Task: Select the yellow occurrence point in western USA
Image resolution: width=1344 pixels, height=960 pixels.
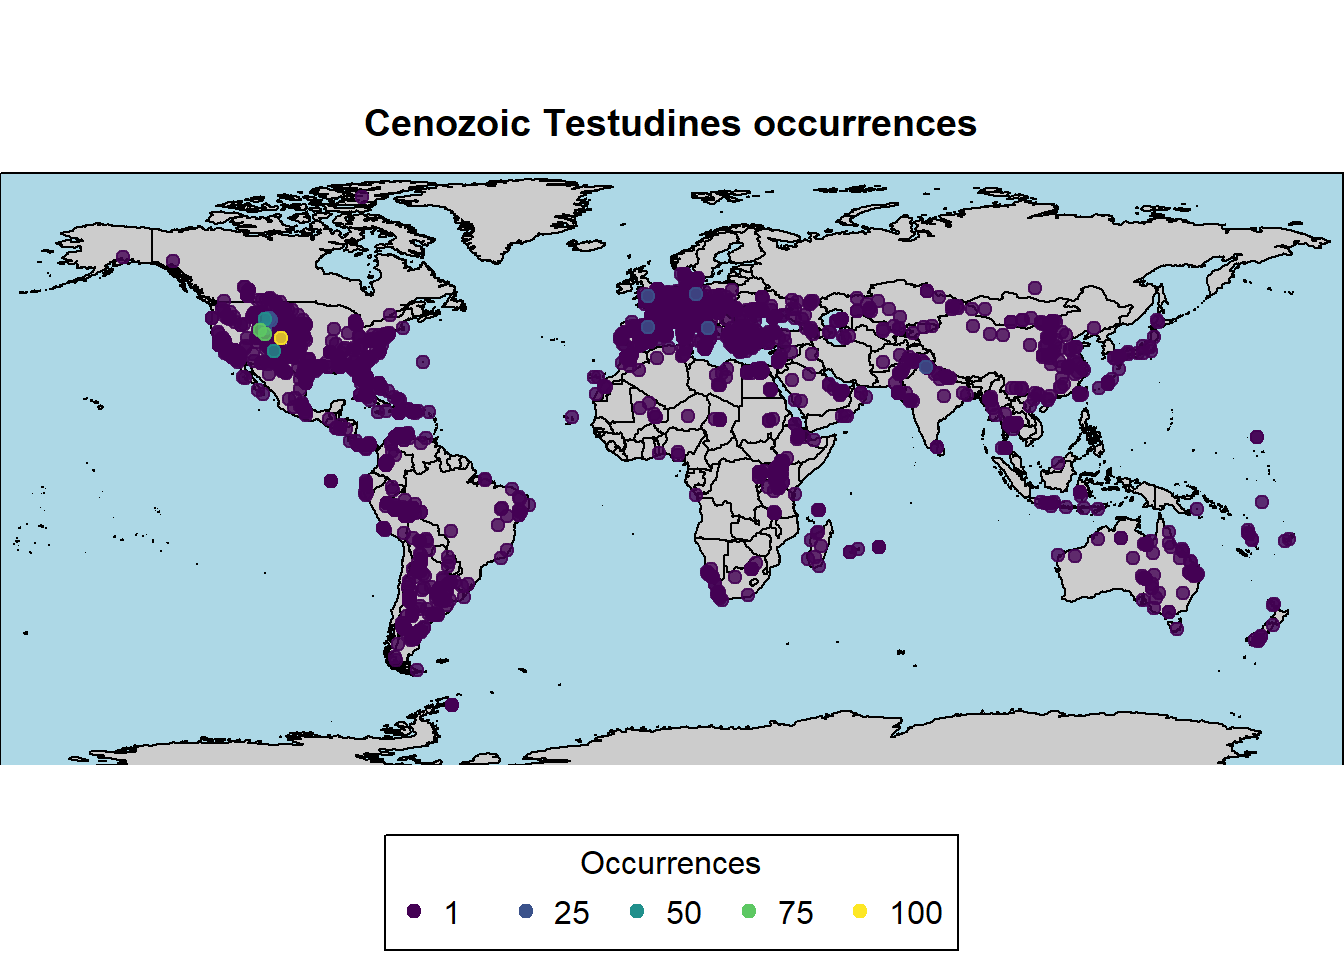Action: coord(281,338)
